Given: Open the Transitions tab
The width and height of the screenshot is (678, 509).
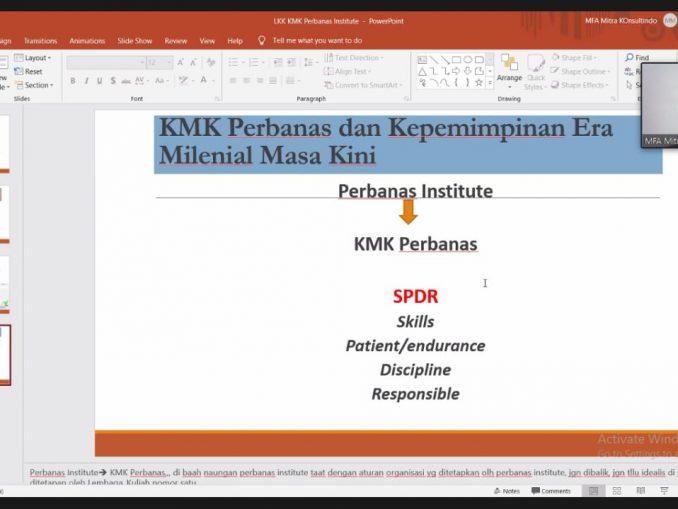Looking at the screenshot, I should point(40,41).
